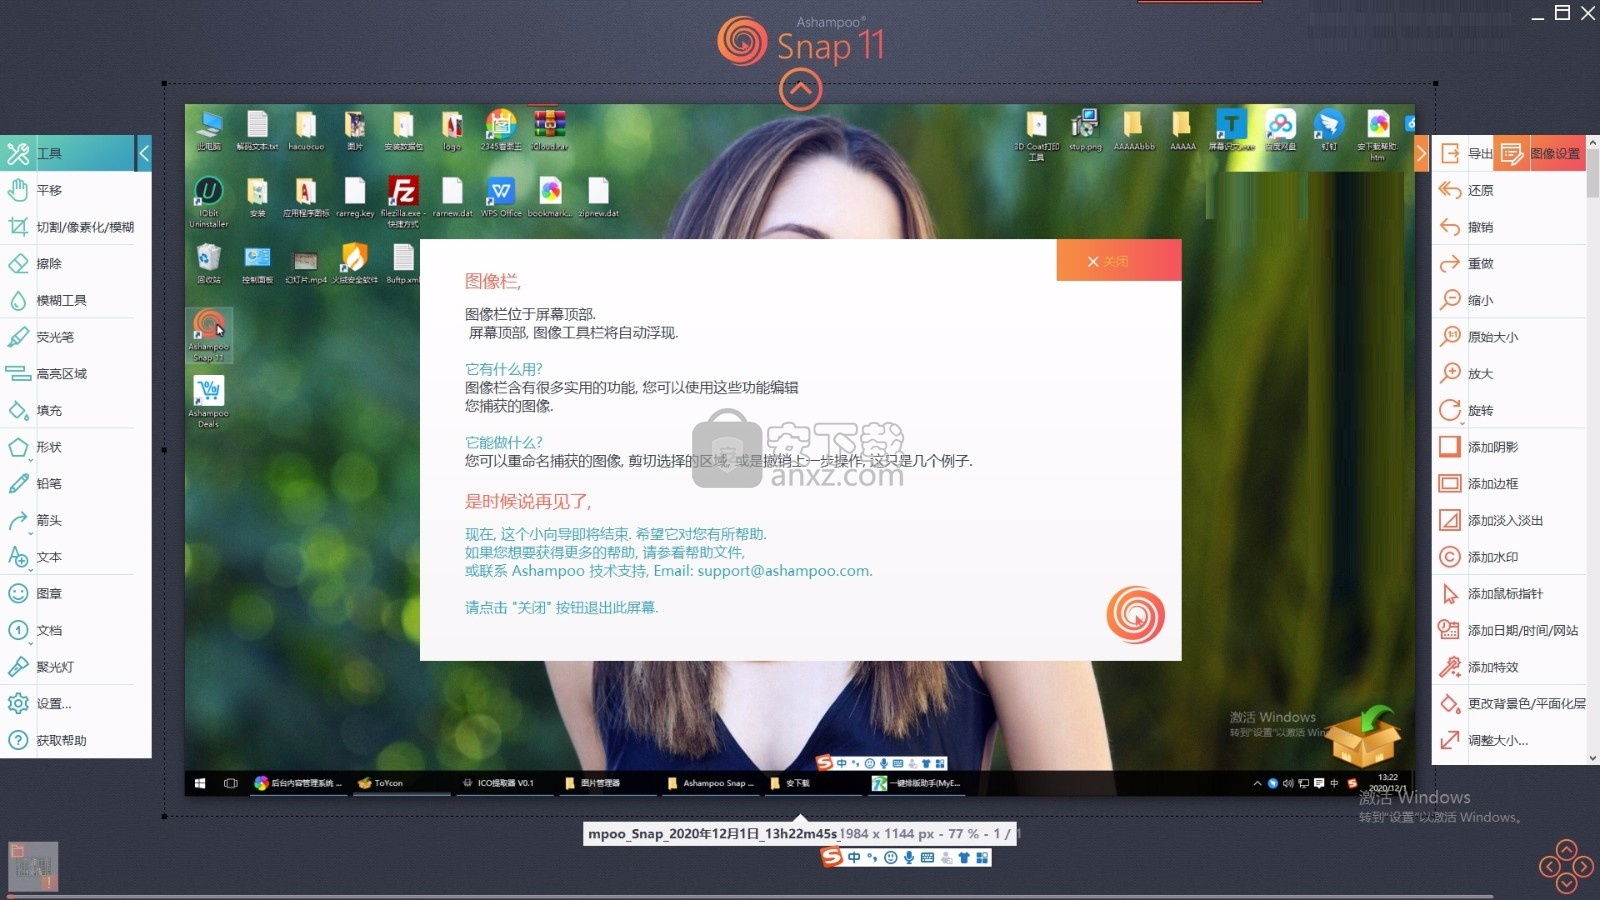Select the Highlighter (荧光笔) tool
Viewport: 1600px width, 900px height.
click(x=67, y=337)
